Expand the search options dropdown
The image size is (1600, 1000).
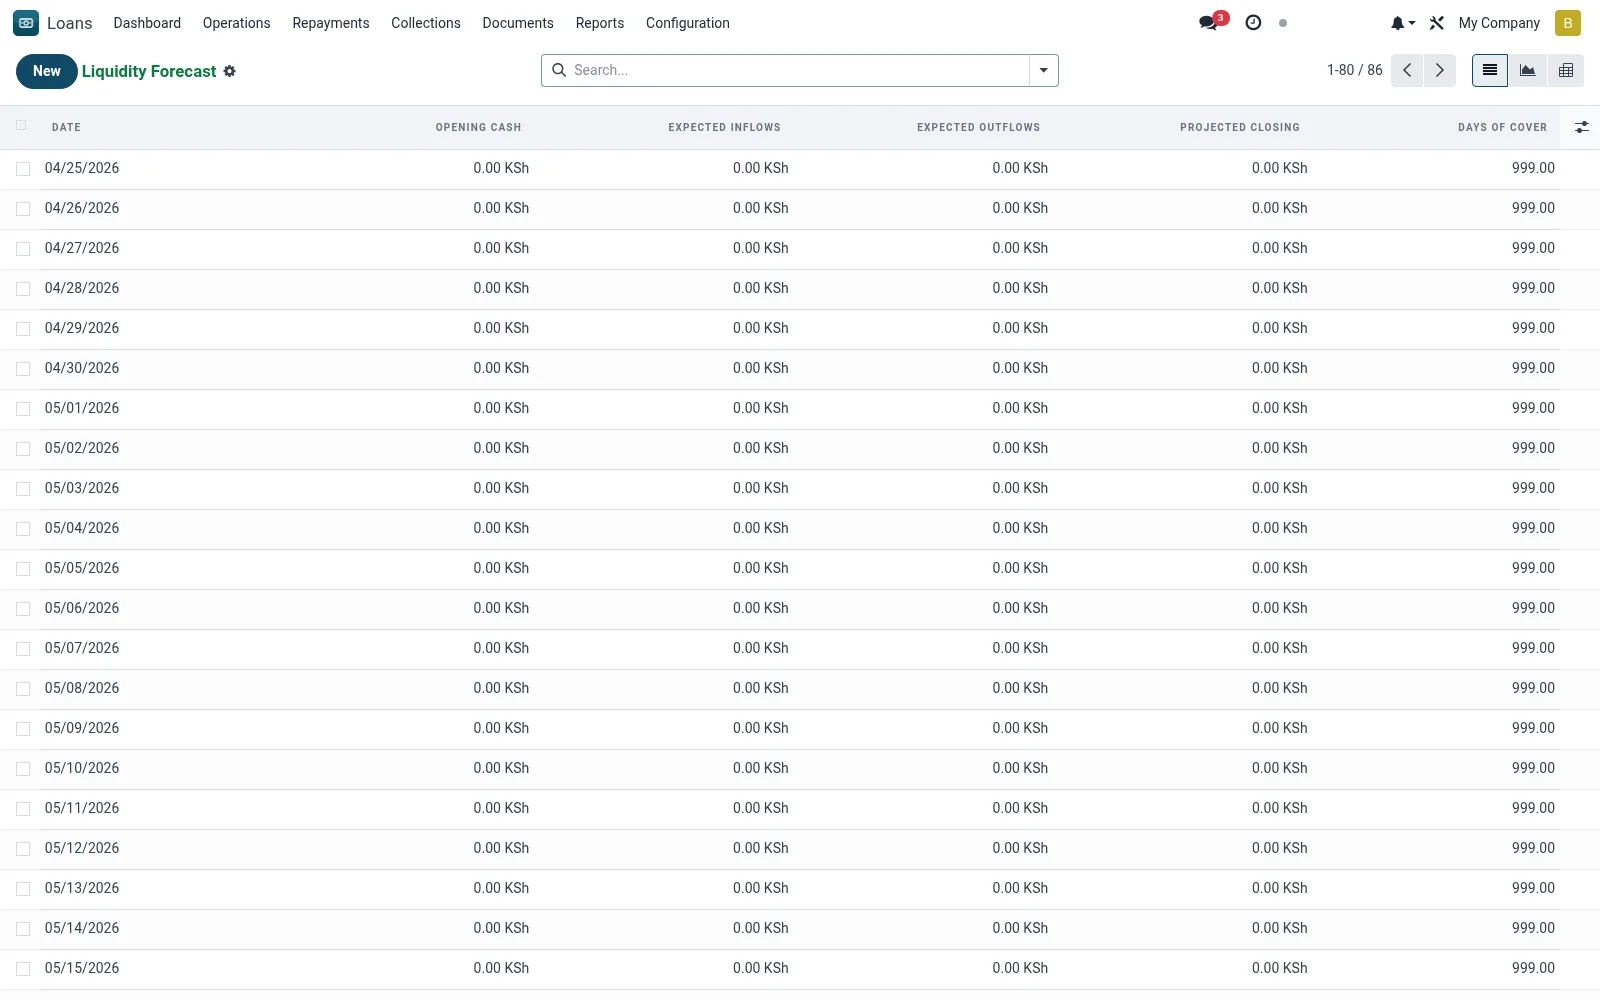[x=1044, y=70]
